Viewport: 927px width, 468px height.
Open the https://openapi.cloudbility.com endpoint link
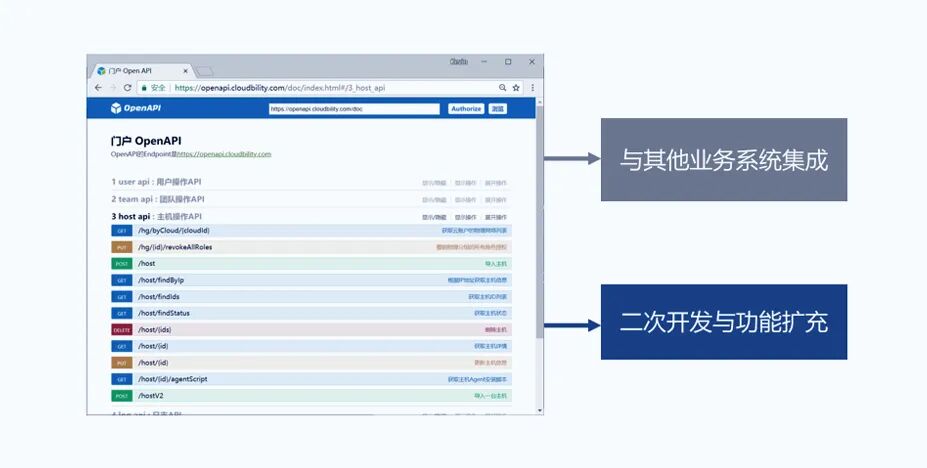click(x=224, y=154)
